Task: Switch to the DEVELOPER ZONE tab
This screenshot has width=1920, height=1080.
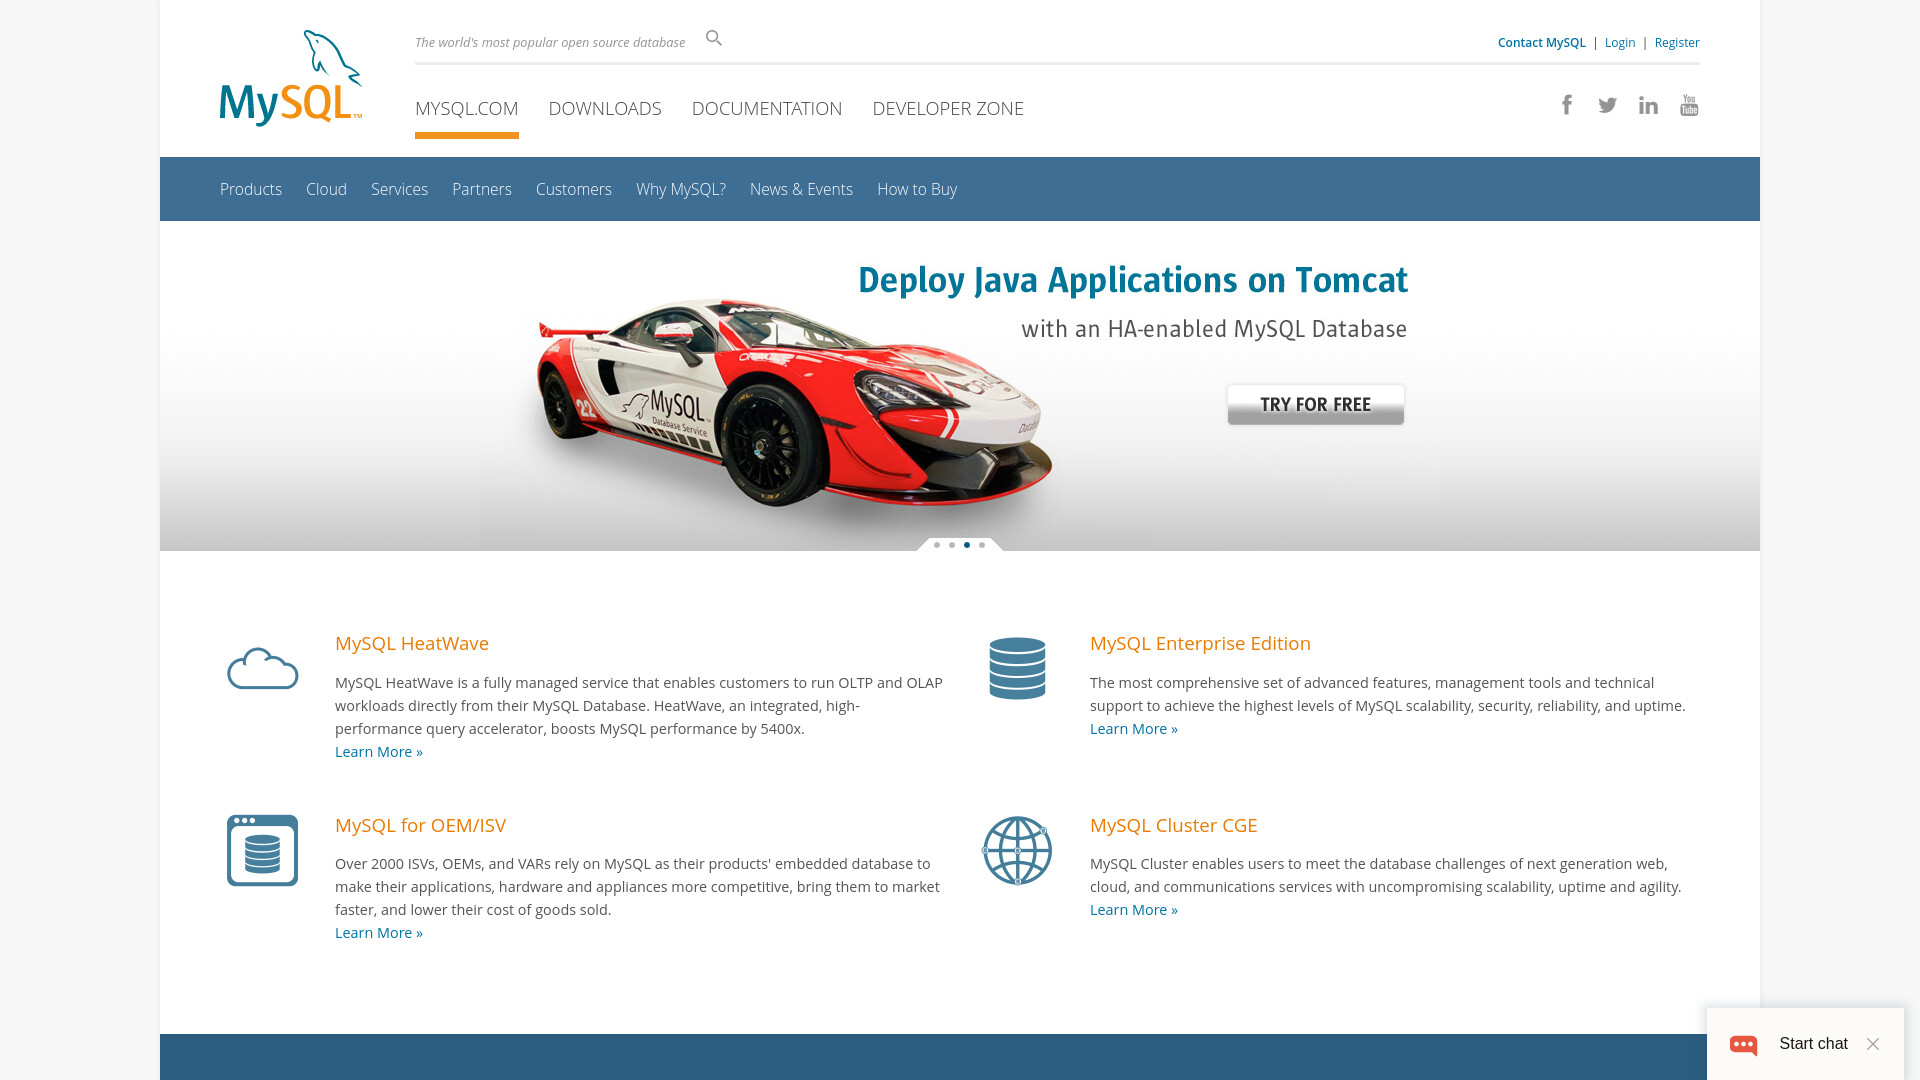Action: 948,108
